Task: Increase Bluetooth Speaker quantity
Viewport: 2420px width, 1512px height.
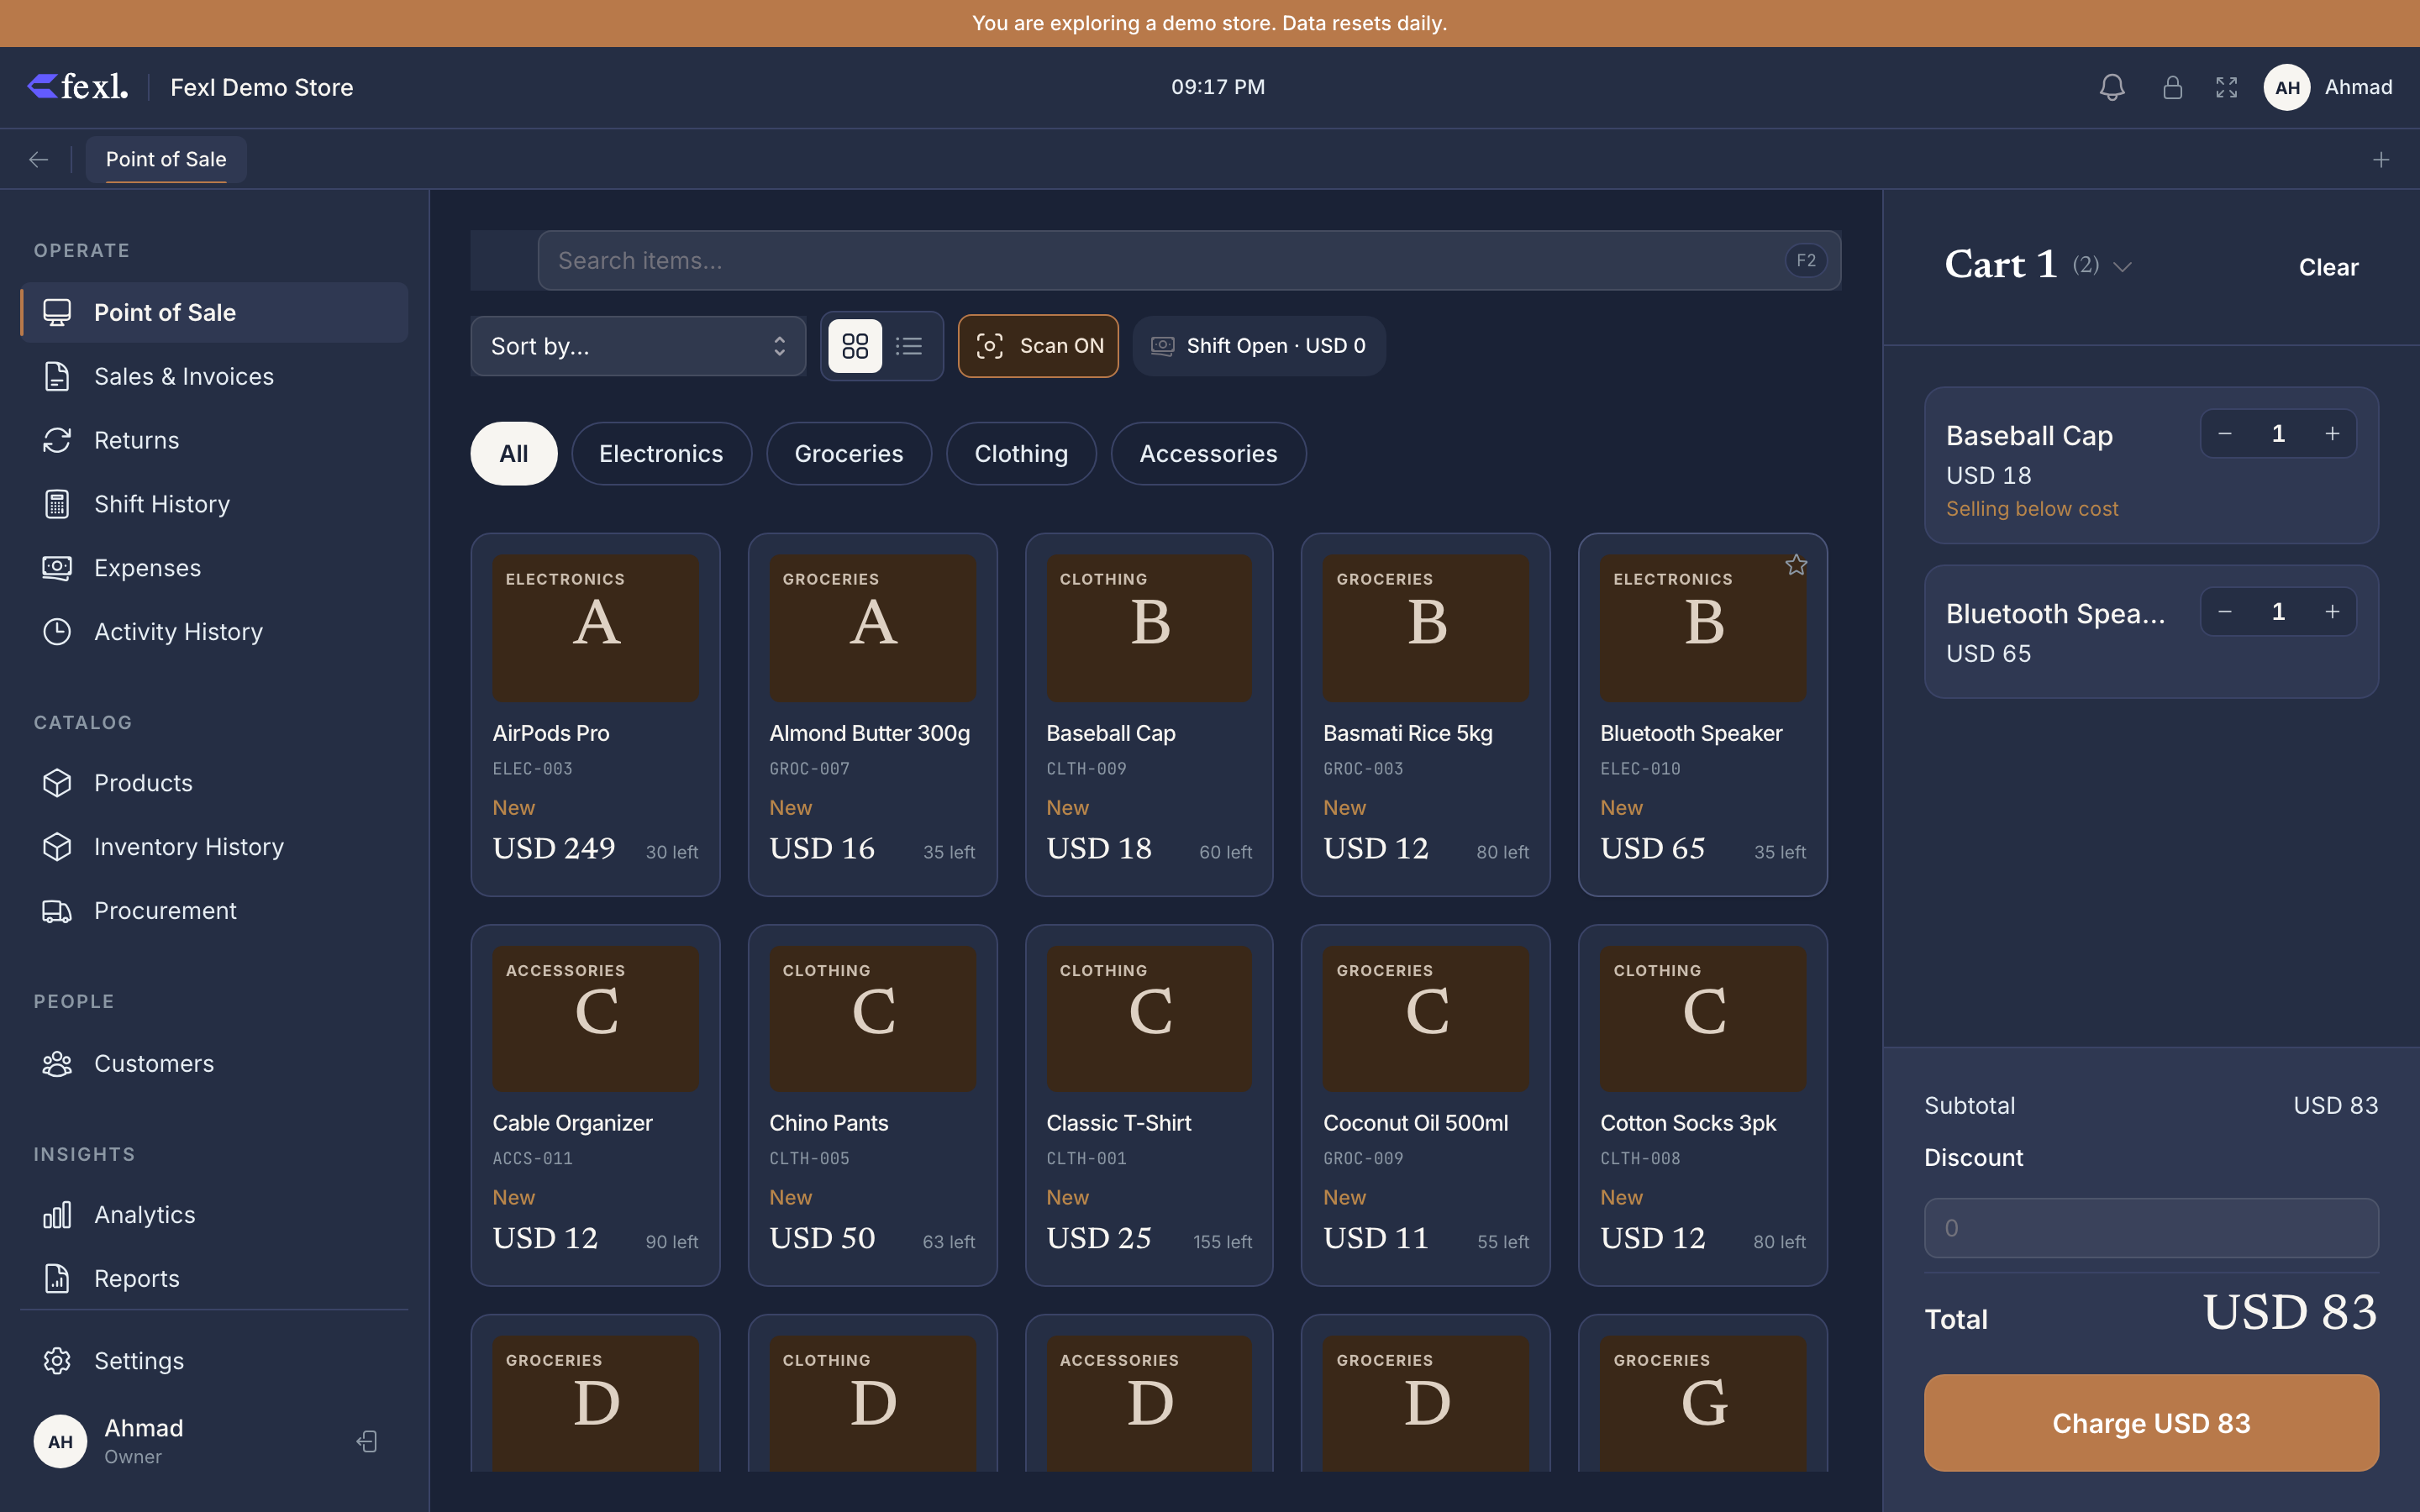Action: [2332, 612]
